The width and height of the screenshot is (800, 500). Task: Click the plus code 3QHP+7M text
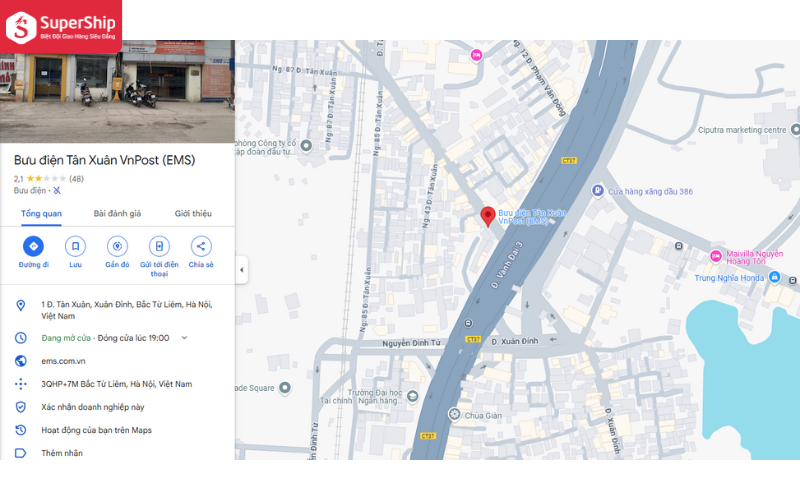click(117, 384)
